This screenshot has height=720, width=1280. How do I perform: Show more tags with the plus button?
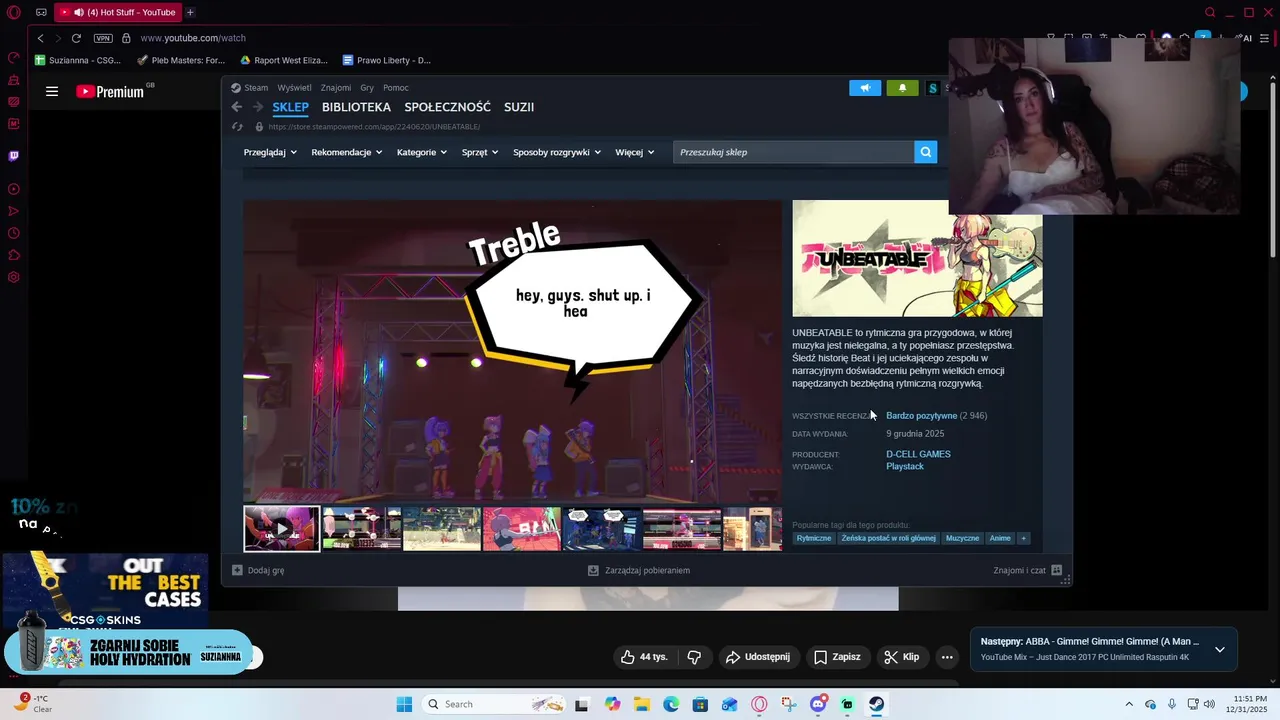(1023, 538)
